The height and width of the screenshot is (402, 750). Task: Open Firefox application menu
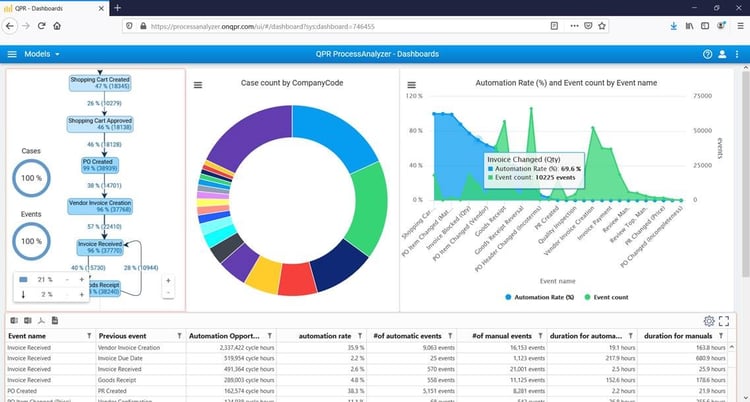740,26
